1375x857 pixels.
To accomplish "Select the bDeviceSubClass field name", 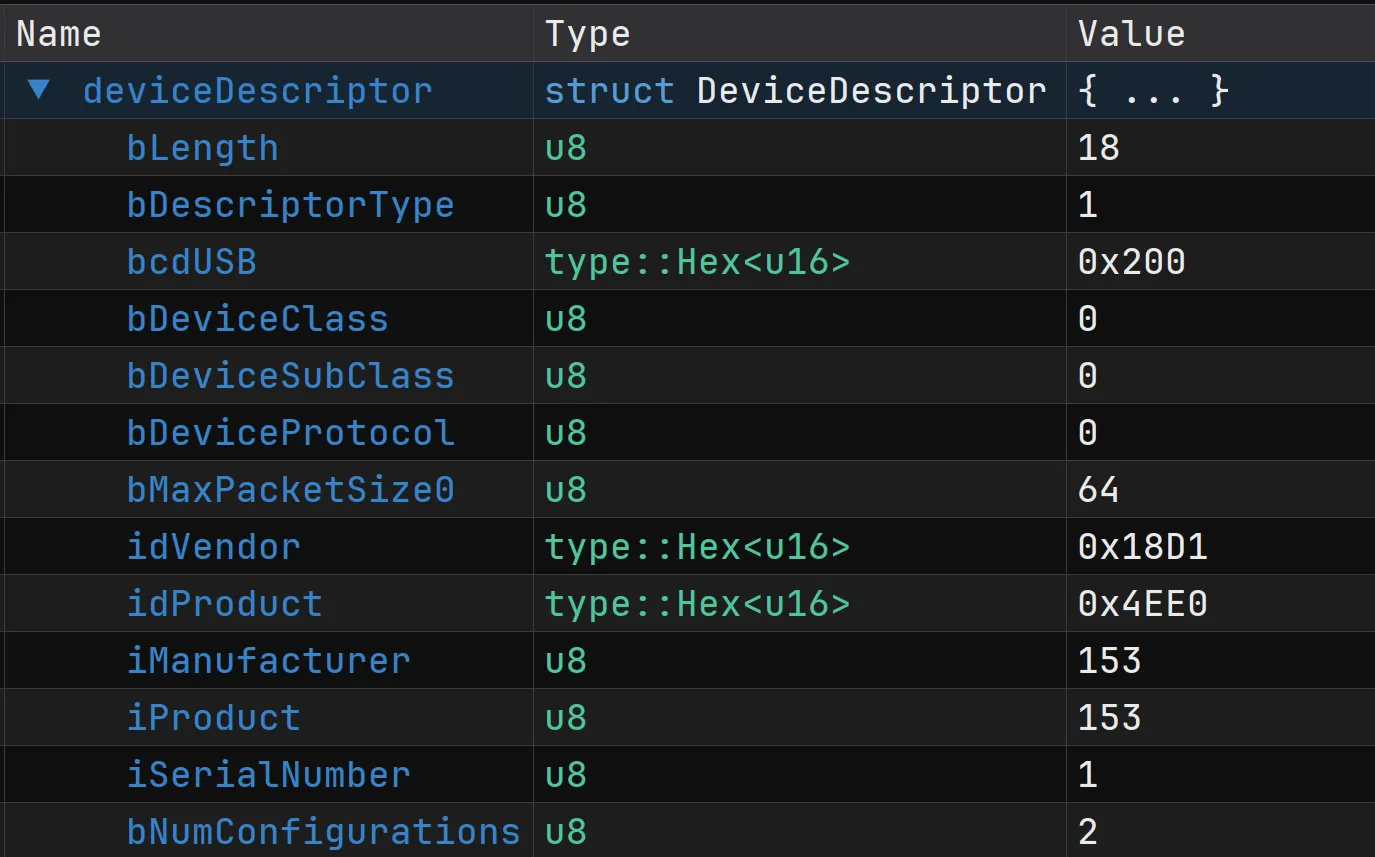I will pos(290,376).
